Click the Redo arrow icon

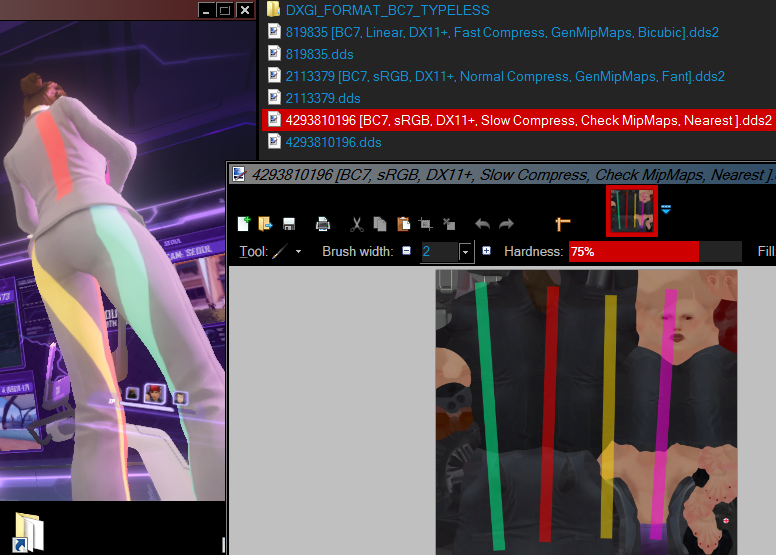[506, 224]
